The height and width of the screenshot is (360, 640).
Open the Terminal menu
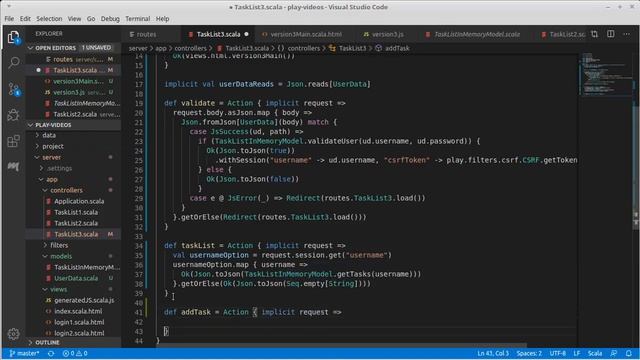click(138, 19)
